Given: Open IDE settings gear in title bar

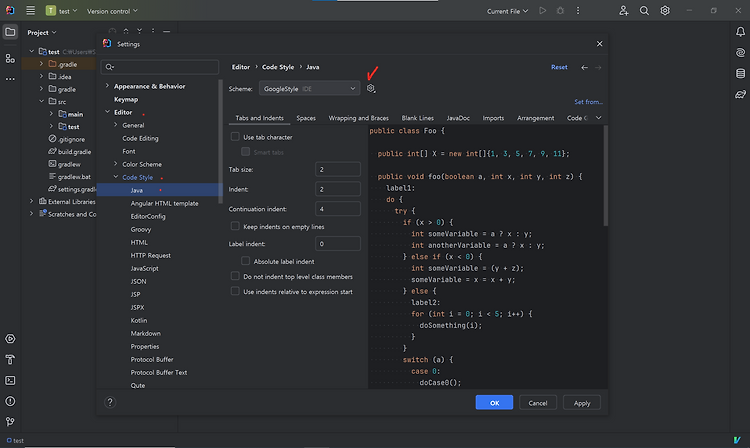Looking at the screenshot, I should [x=665, y=11].
